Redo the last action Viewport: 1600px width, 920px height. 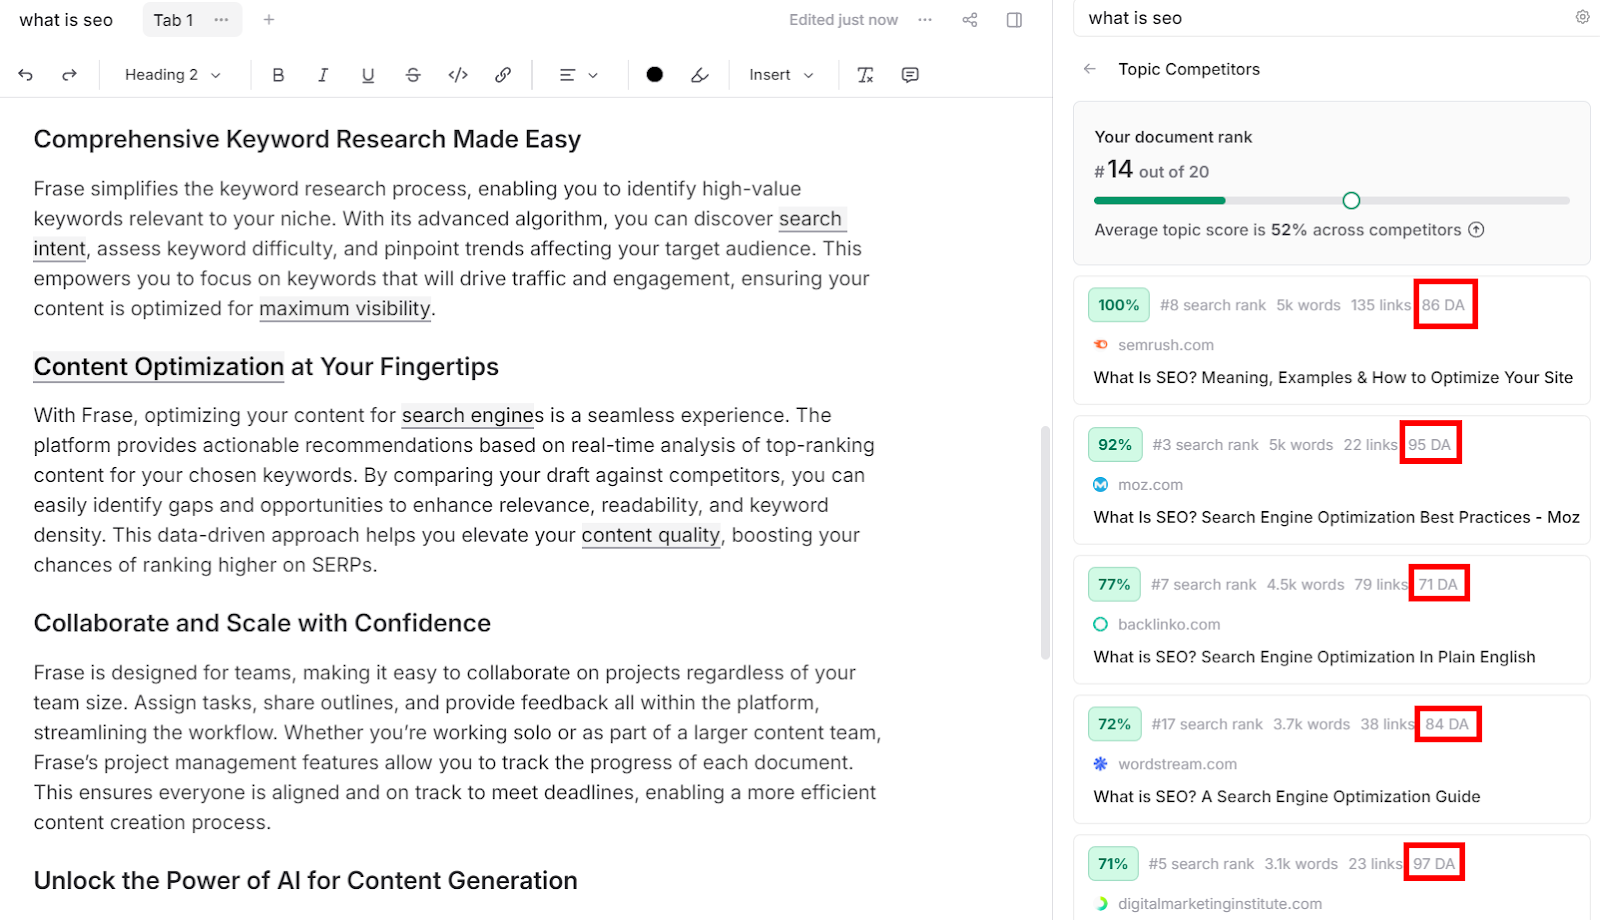tap(69, 75)
